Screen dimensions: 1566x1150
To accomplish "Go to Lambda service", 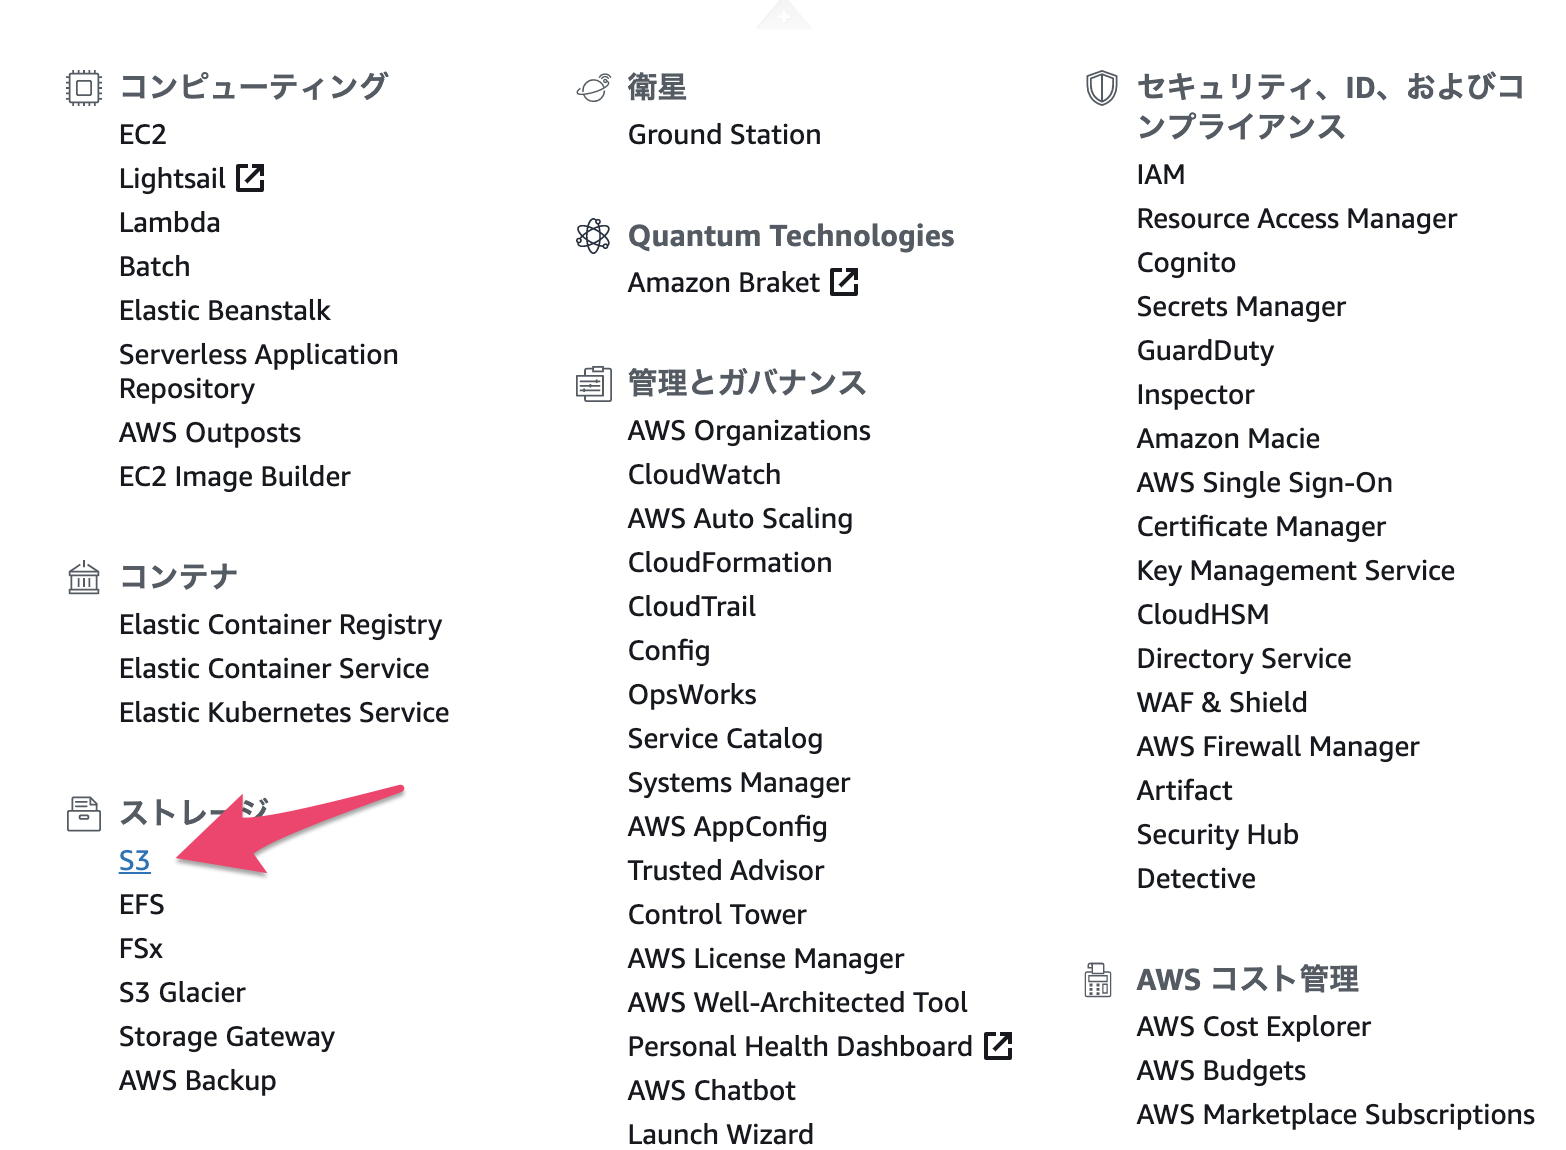I will coord(170,222).
